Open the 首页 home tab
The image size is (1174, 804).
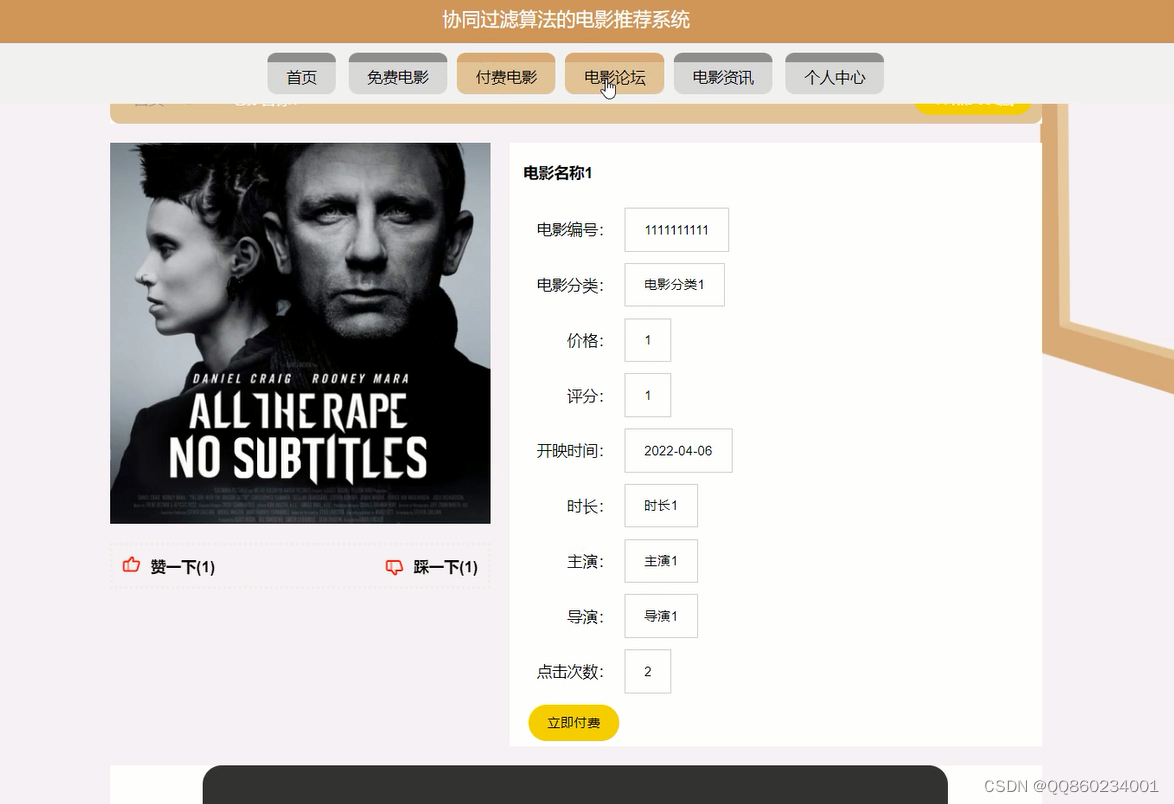pyautogui.click(x=302, y=74)
